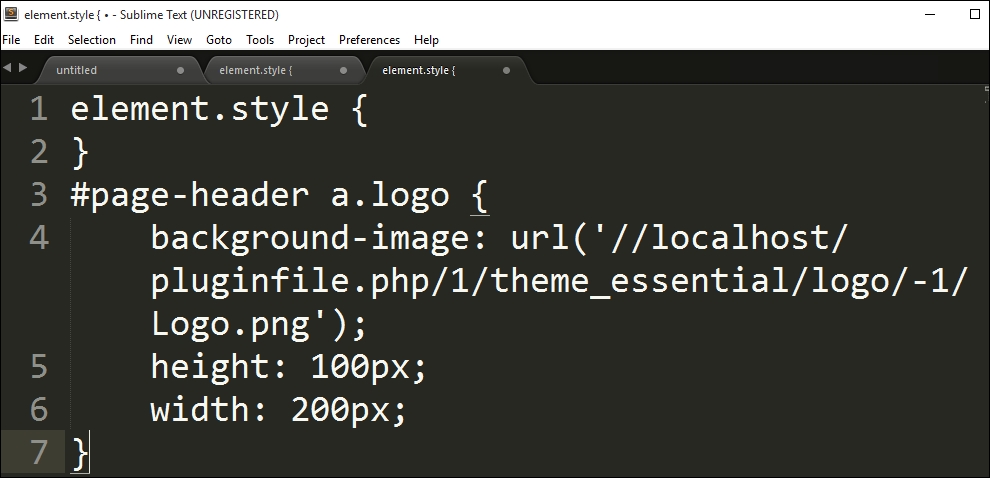Click the next tab arrow
Screen dimensions: 990x478
click(x=23, y=68)
